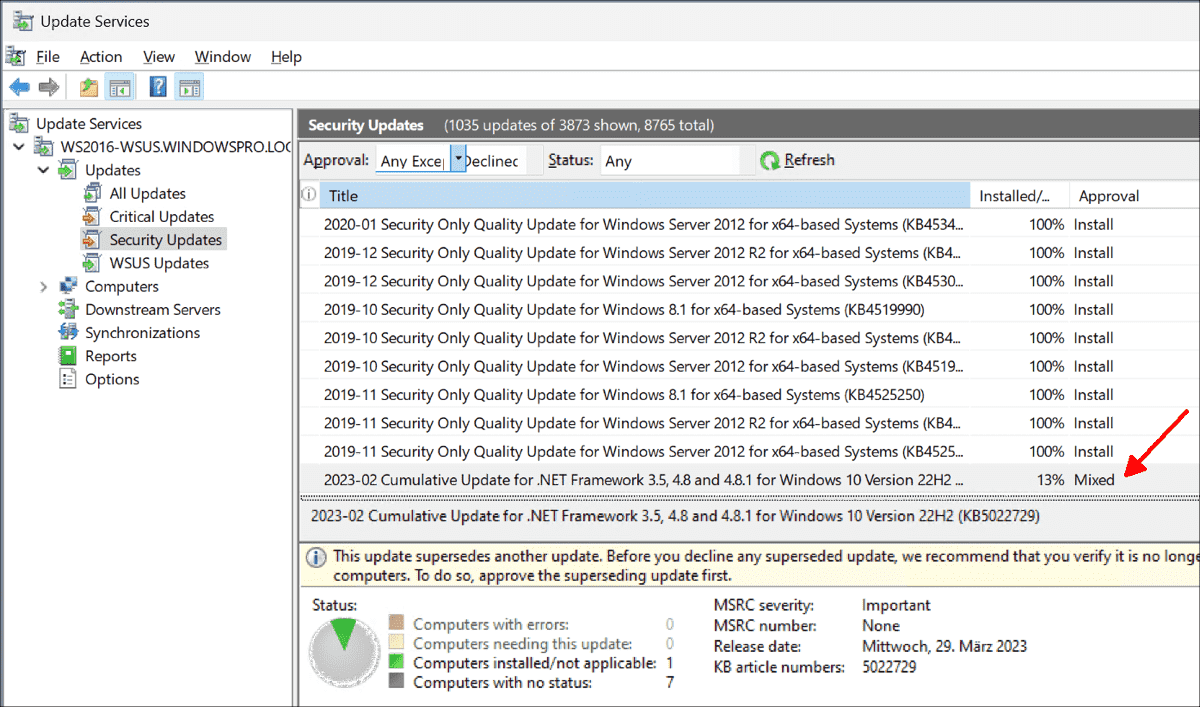The width and height of the screenshot is (1200, 707).
Task: Open Help using the question mark icon
Action: pos(157,87)
